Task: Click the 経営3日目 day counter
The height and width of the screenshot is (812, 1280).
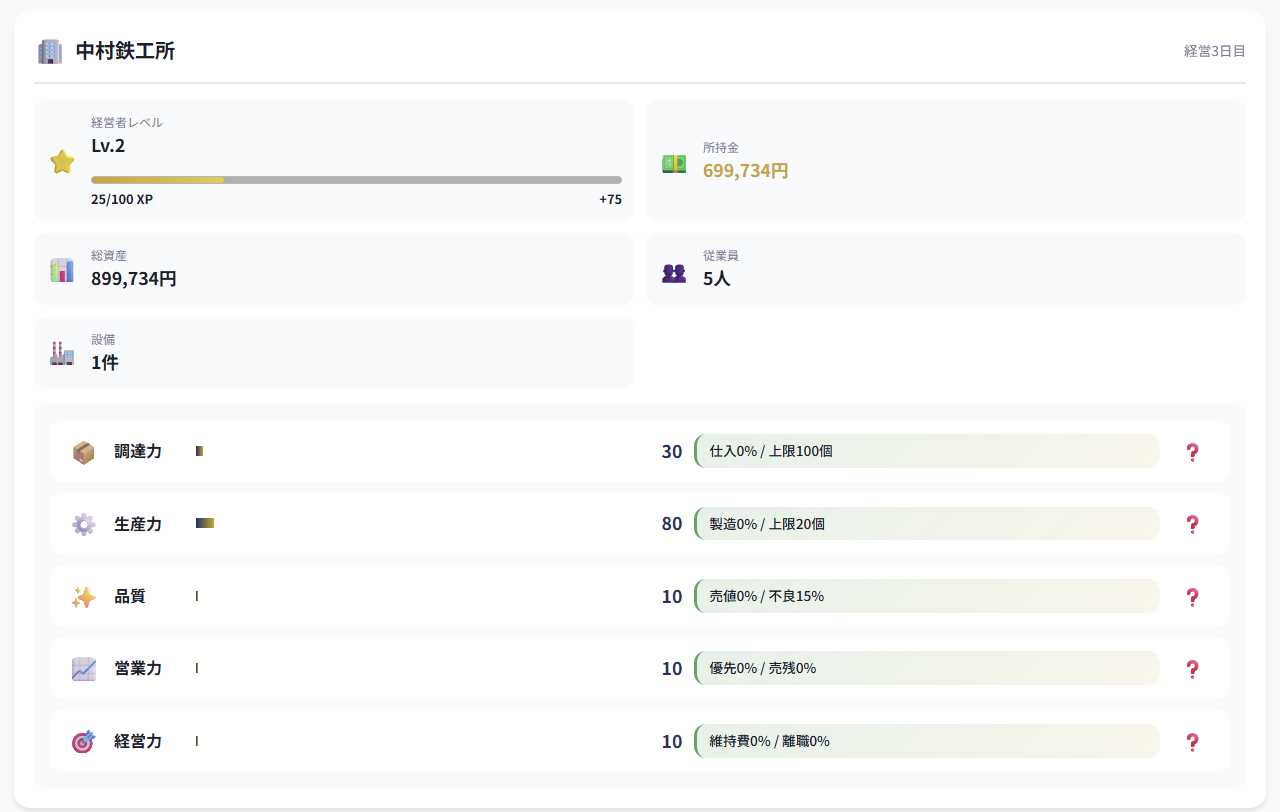Action: pyautogui.click(x=1215, y=51)
